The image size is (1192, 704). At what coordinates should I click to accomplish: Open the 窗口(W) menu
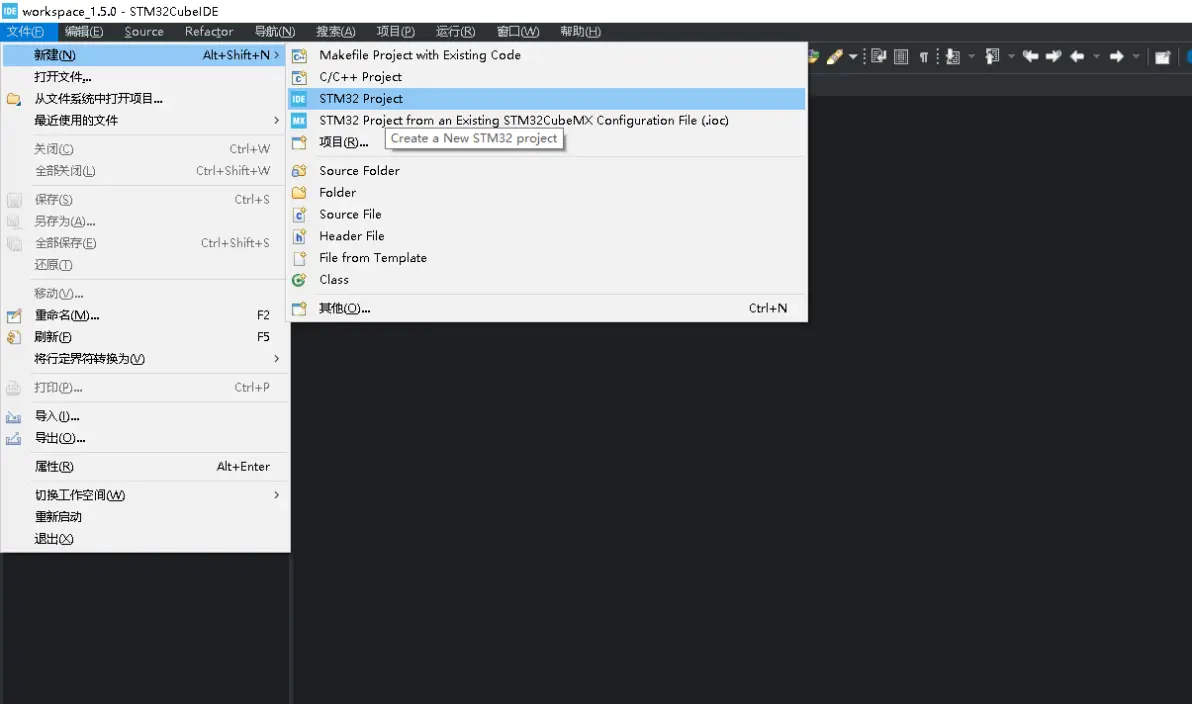pos(518,31)
